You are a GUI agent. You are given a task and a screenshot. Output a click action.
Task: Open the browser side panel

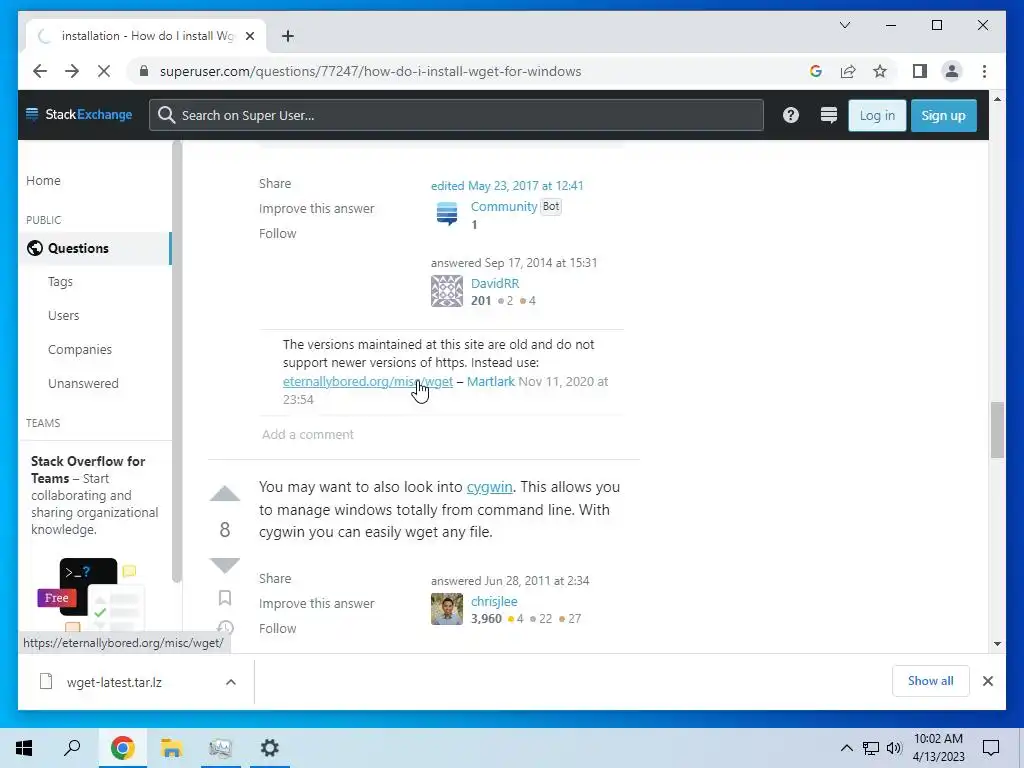(x=920, y=71)
